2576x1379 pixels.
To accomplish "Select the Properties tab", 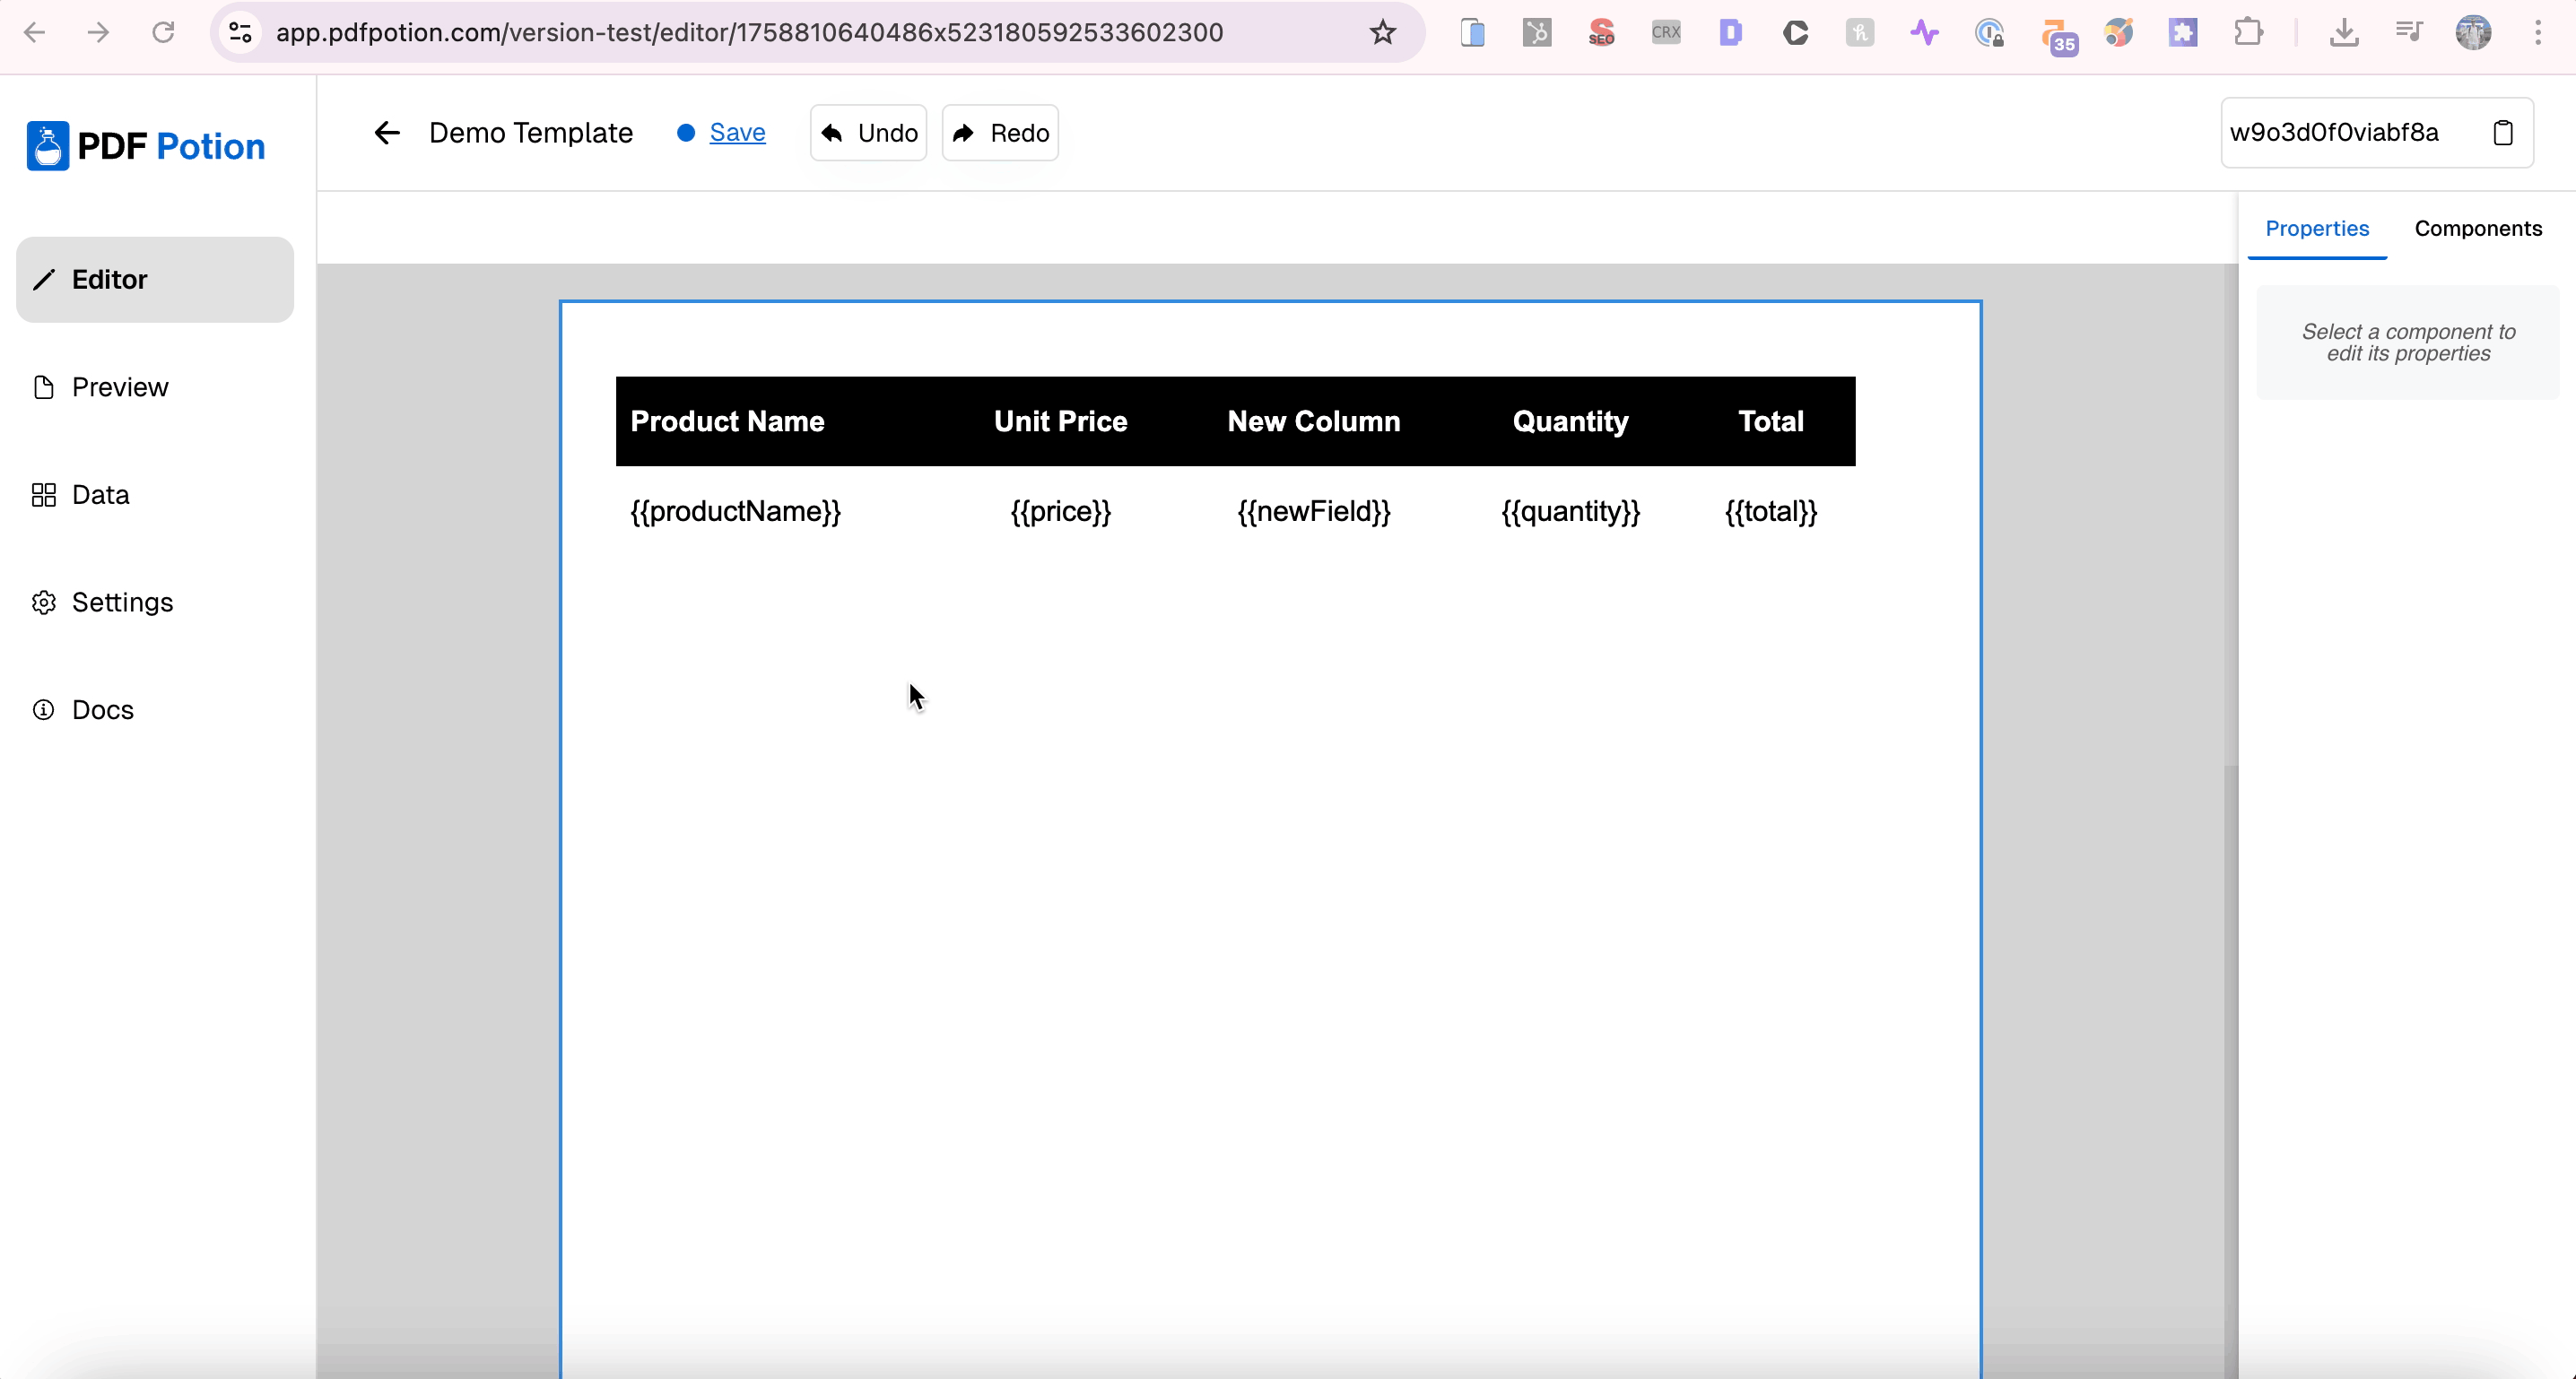I will pyautogui.click(x=2316, y=228).
